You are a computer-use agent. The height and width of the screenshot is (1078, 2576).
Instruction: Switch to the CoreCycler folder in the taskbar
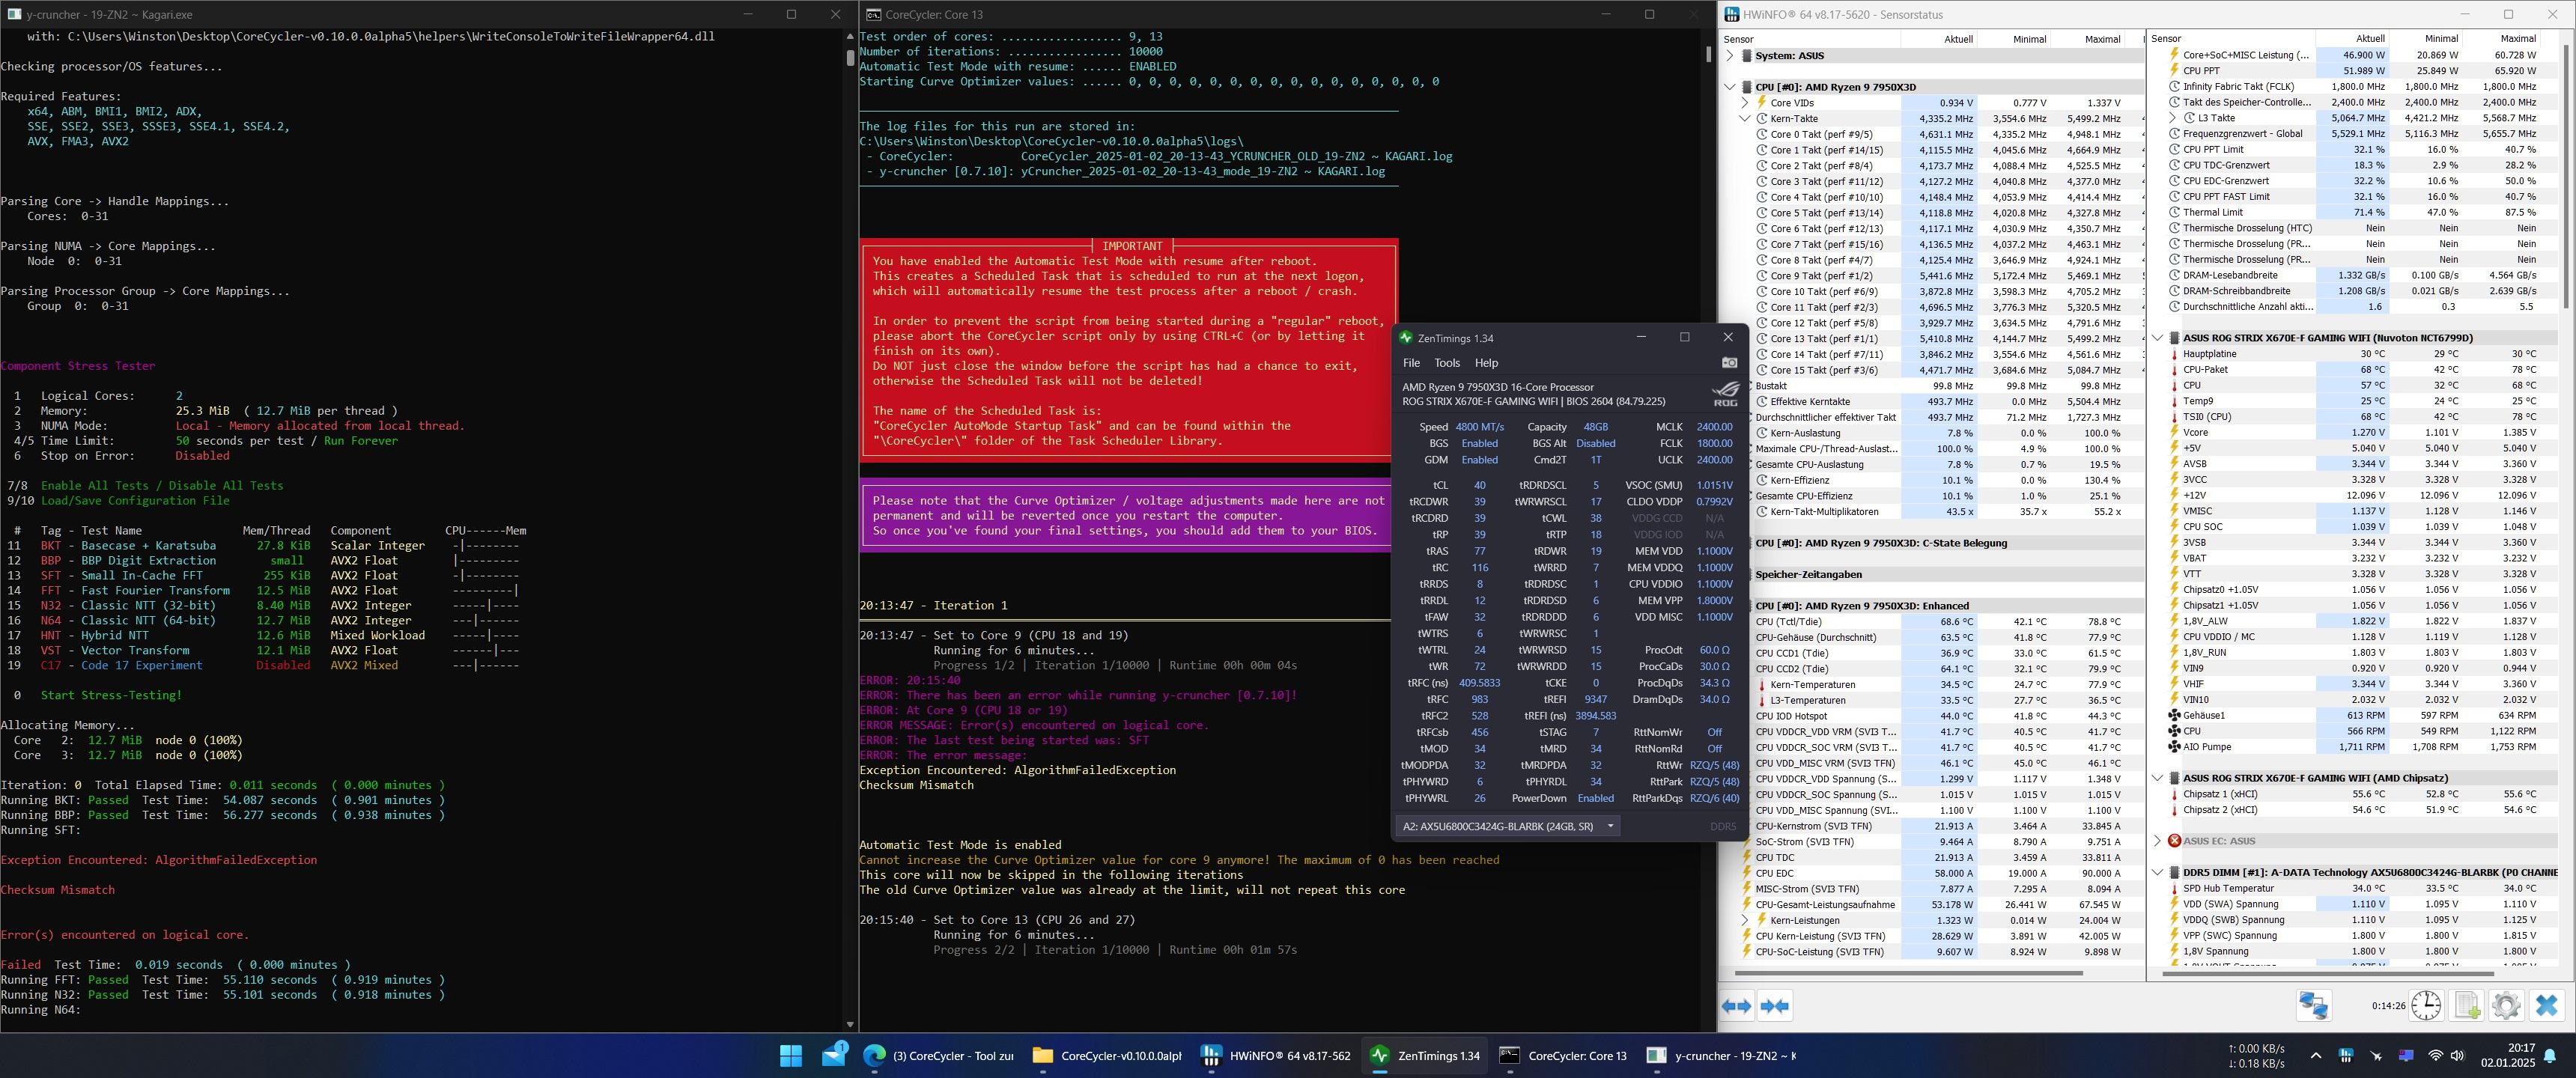tap(1107, 1055)
